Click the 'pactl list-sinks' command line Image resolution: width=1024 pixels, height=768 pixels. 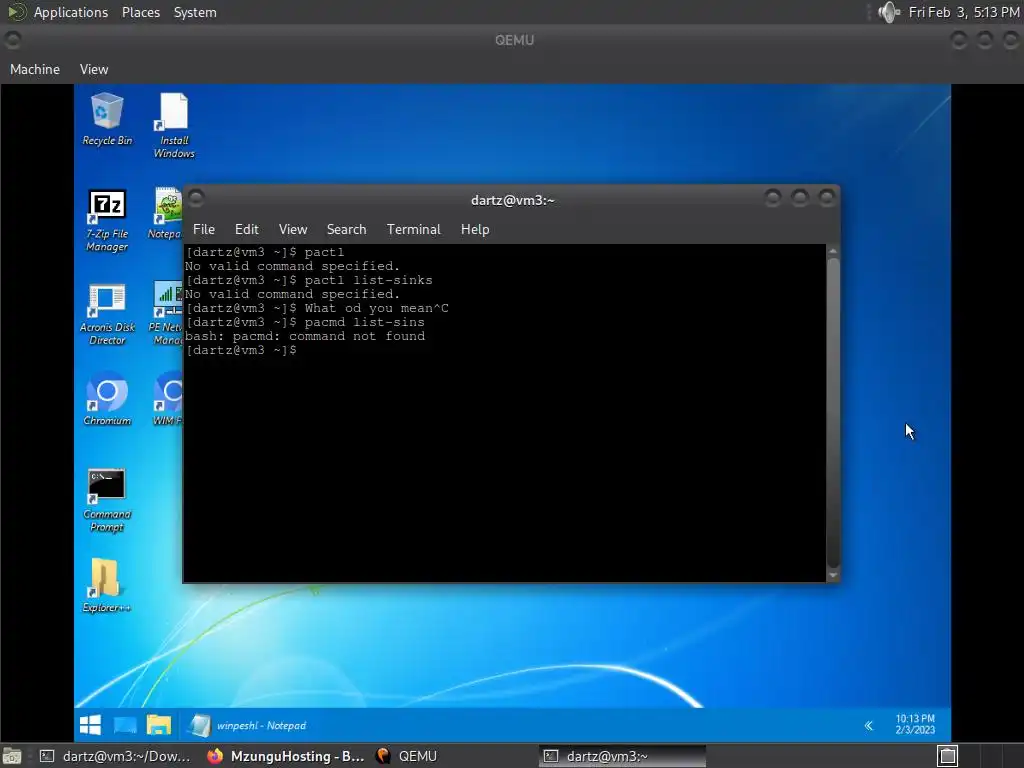(308, 280)
